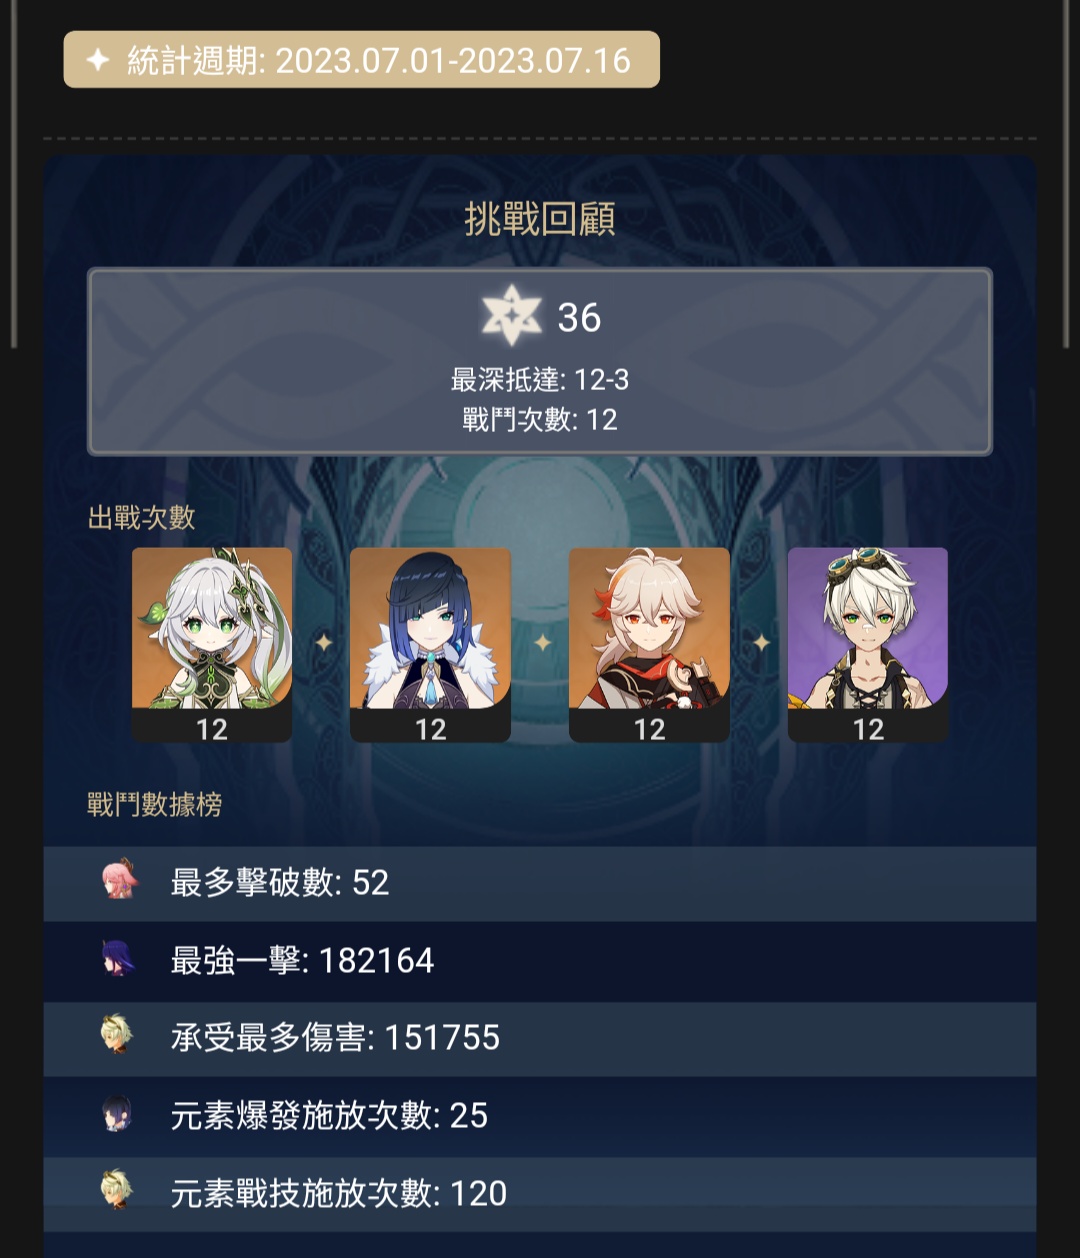The image size is (1080, 1258).
Task: Tap the dark-haired avatar beside 元素爆發施放次數
Action: pos(117,1113)
